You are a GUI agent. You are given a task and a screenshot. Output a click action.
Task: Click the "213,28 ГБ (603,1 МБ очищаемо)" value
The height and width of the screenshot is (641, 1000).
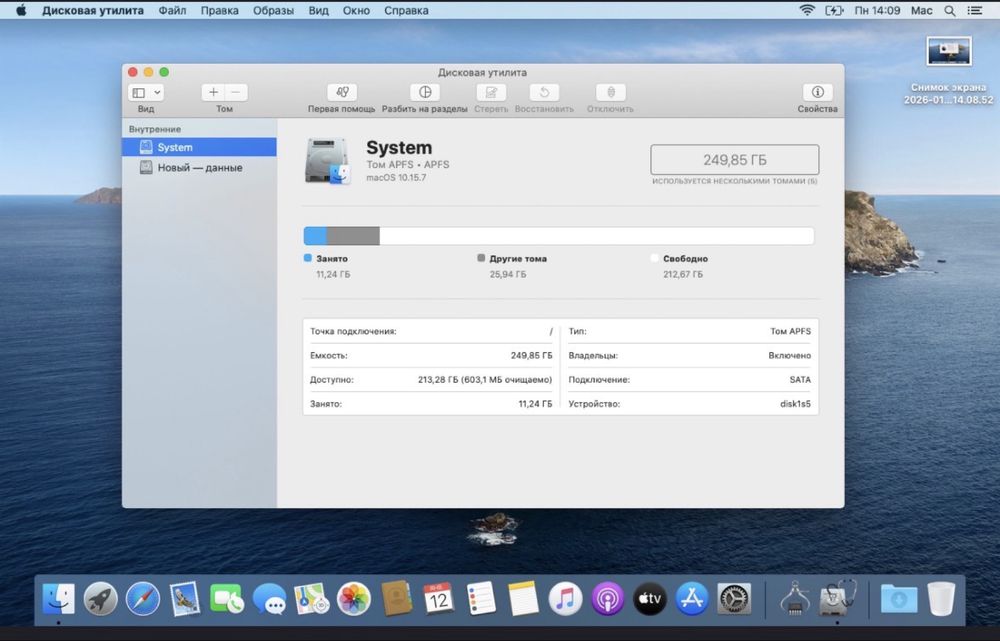tap(485, 379)
